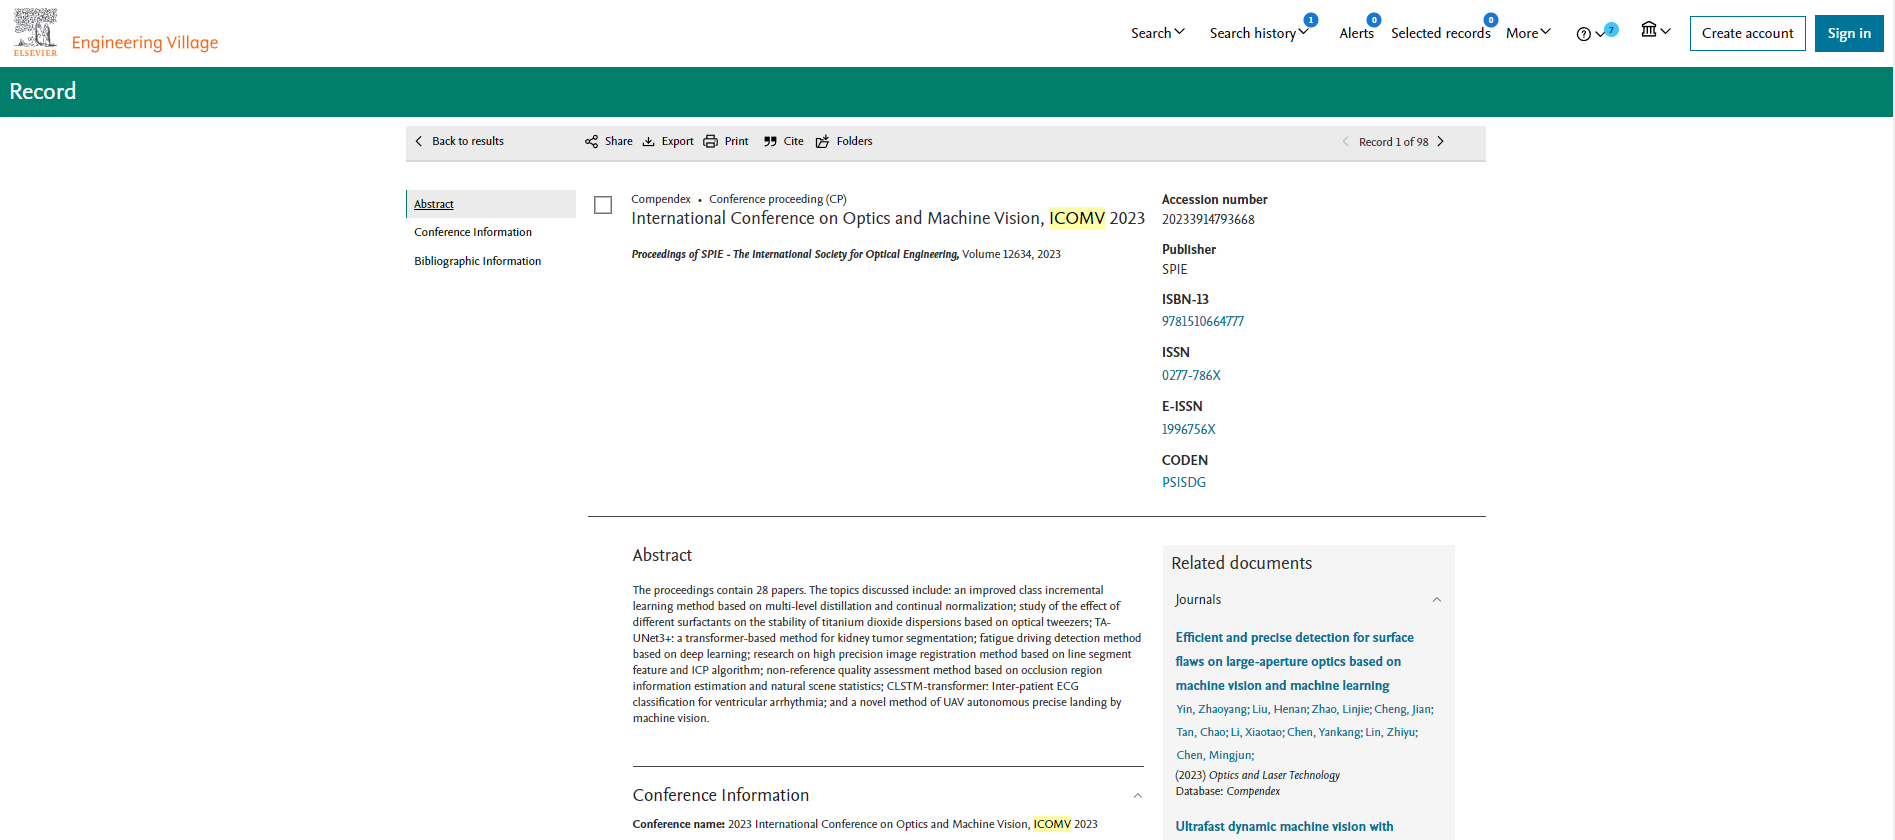Open E-ISSN link 1996756X
This screenshot has height=840, width=1895.
pos(1189,429)
